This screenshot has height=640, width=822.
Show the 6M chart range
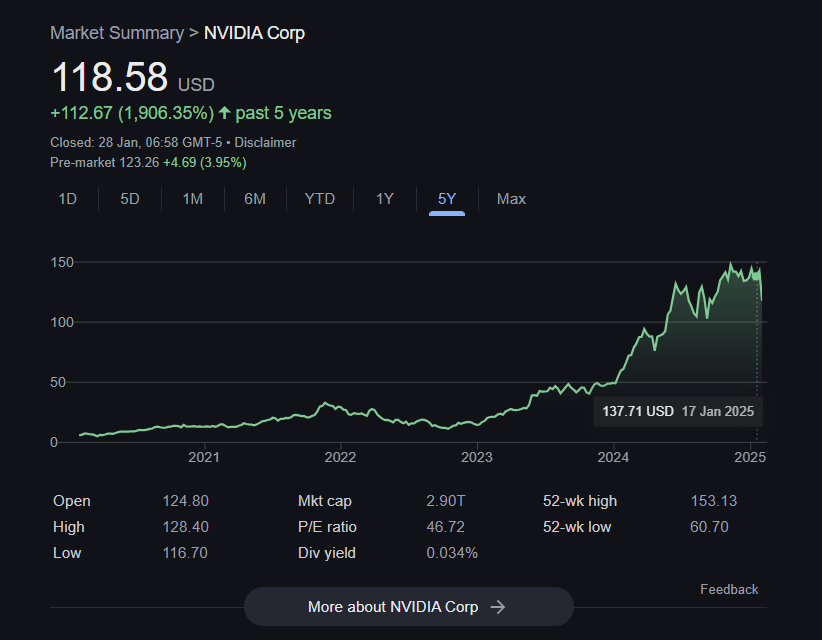click(x=255, y=199)
